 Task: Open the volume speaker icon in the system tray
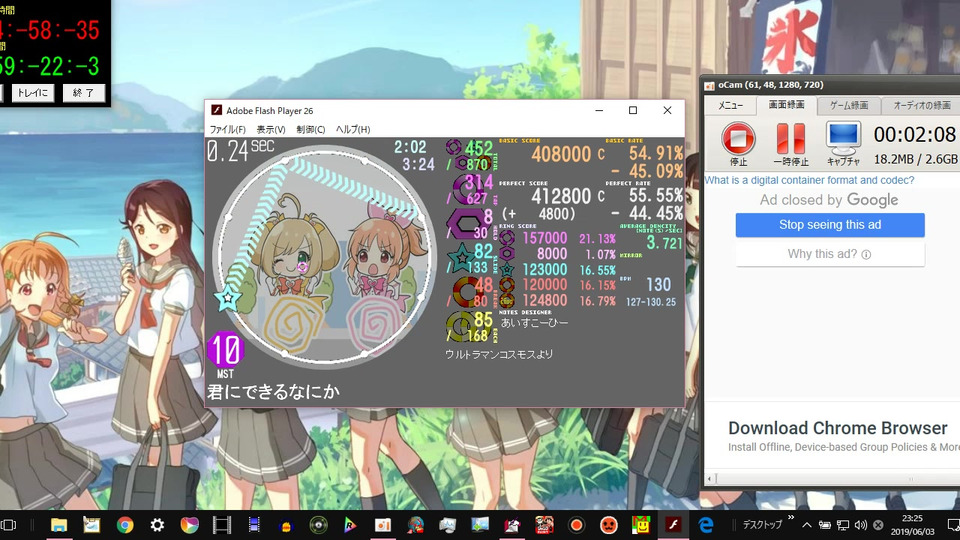pyautogui.click(x=861, y=525)
